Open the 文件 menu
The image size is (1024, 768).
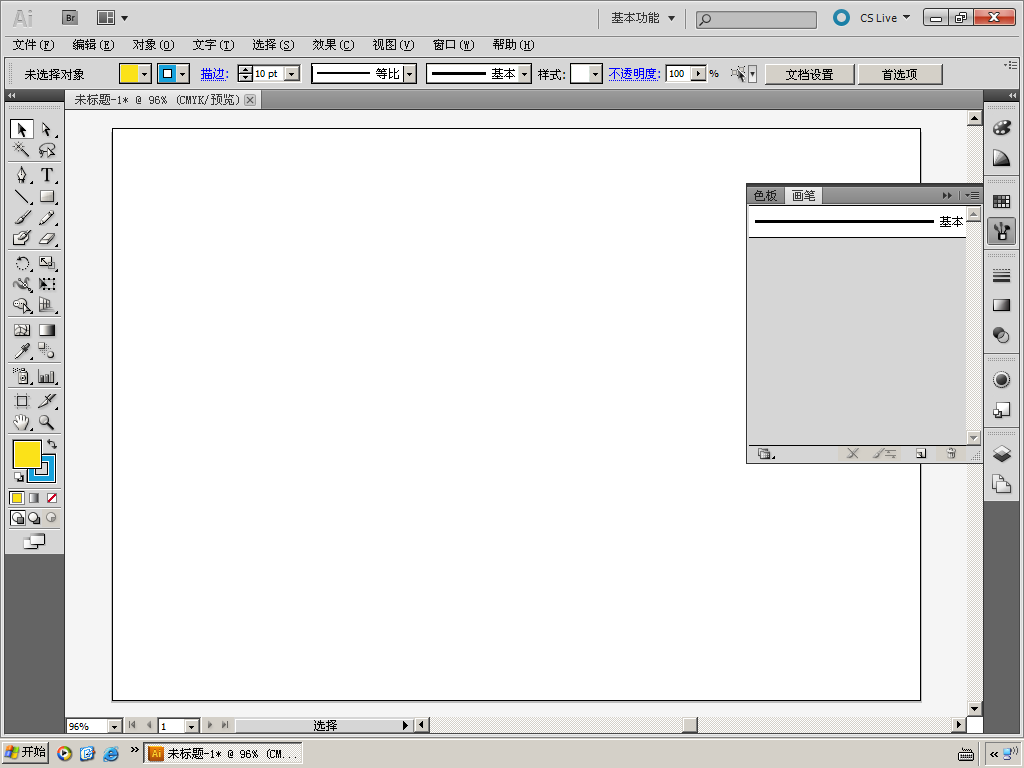pos(33,45)
